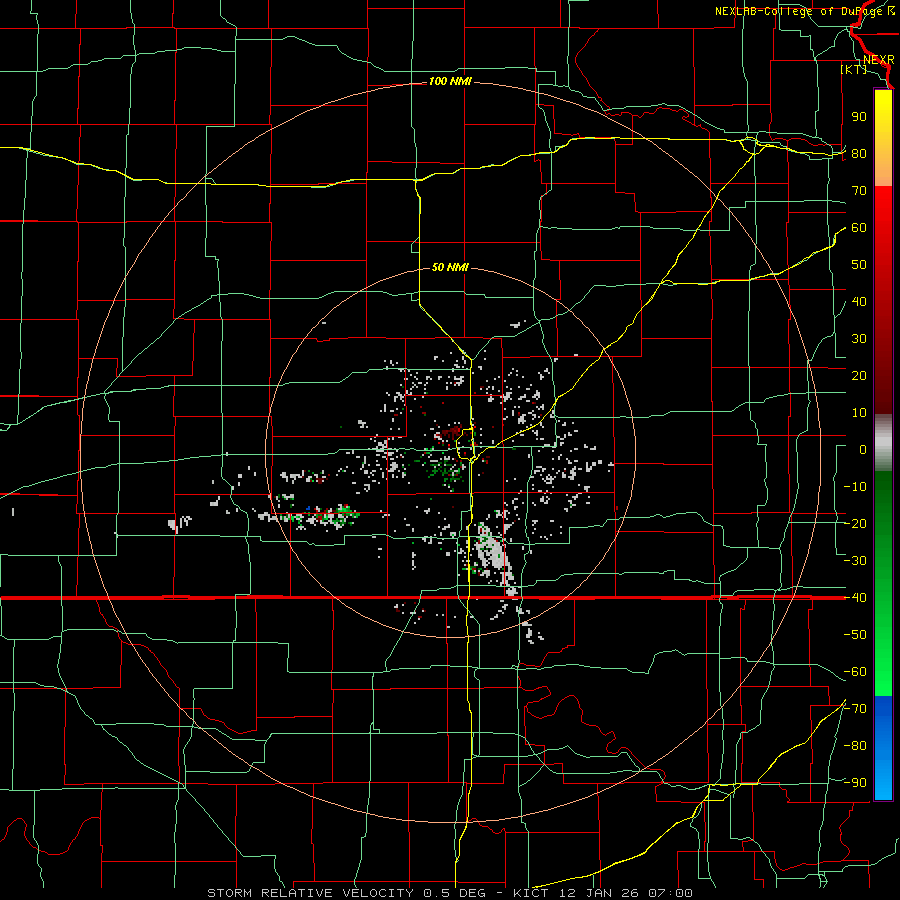Click the KT units label above scale
Screen dimensions: 900x900
click(x=854, y=69)
